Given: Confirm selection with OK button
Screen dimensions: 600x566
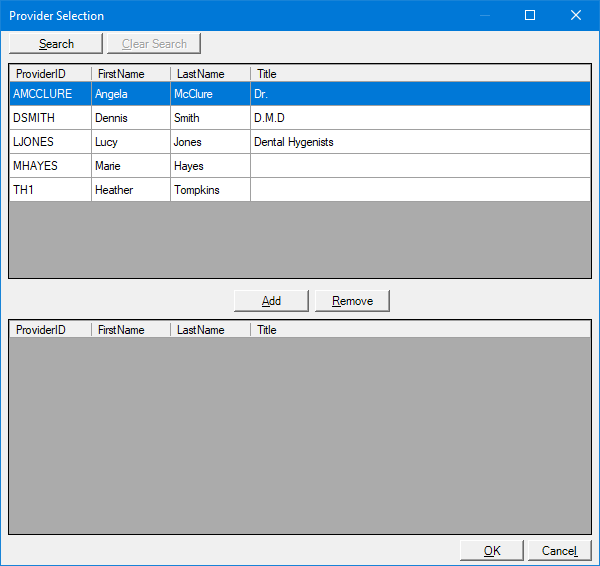Looking at the screenshot, I should click(492, 551).
